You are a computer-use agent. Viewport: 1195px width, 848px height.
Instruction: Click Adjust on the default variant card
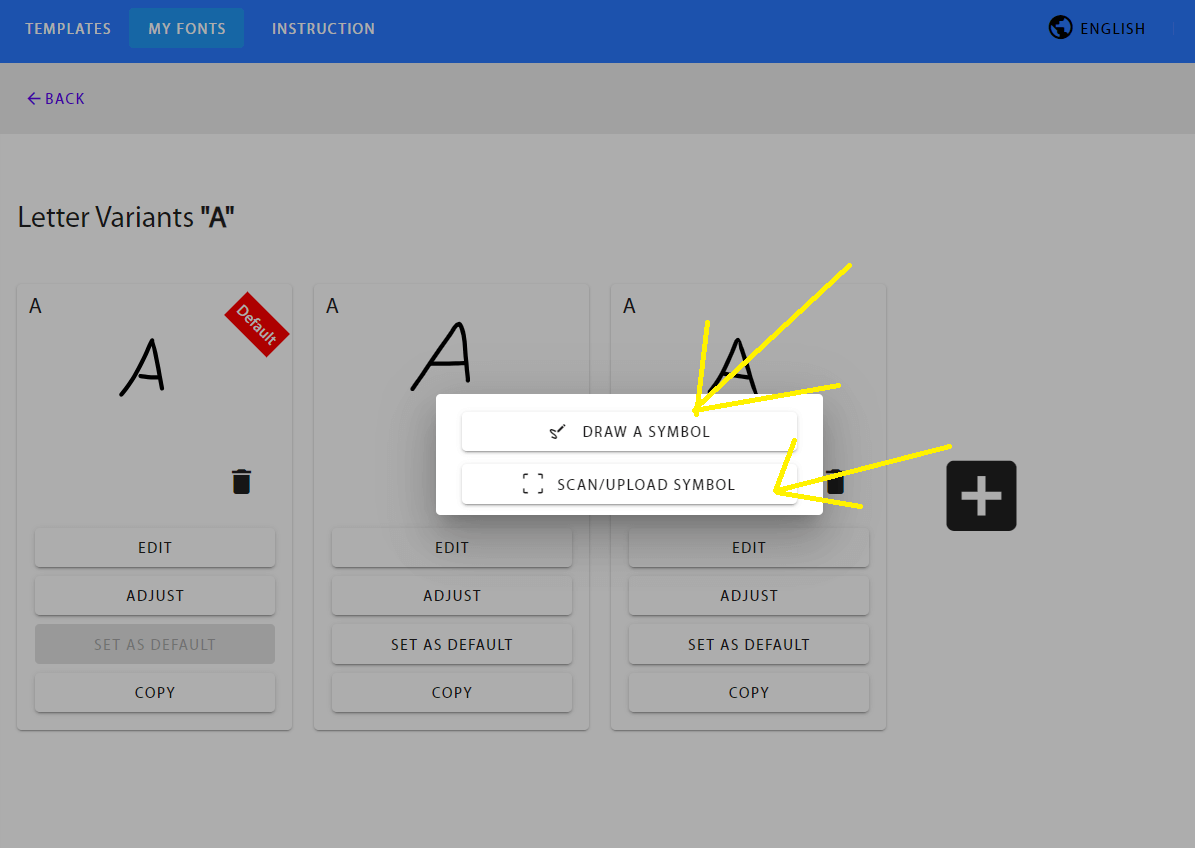[155, 596]
